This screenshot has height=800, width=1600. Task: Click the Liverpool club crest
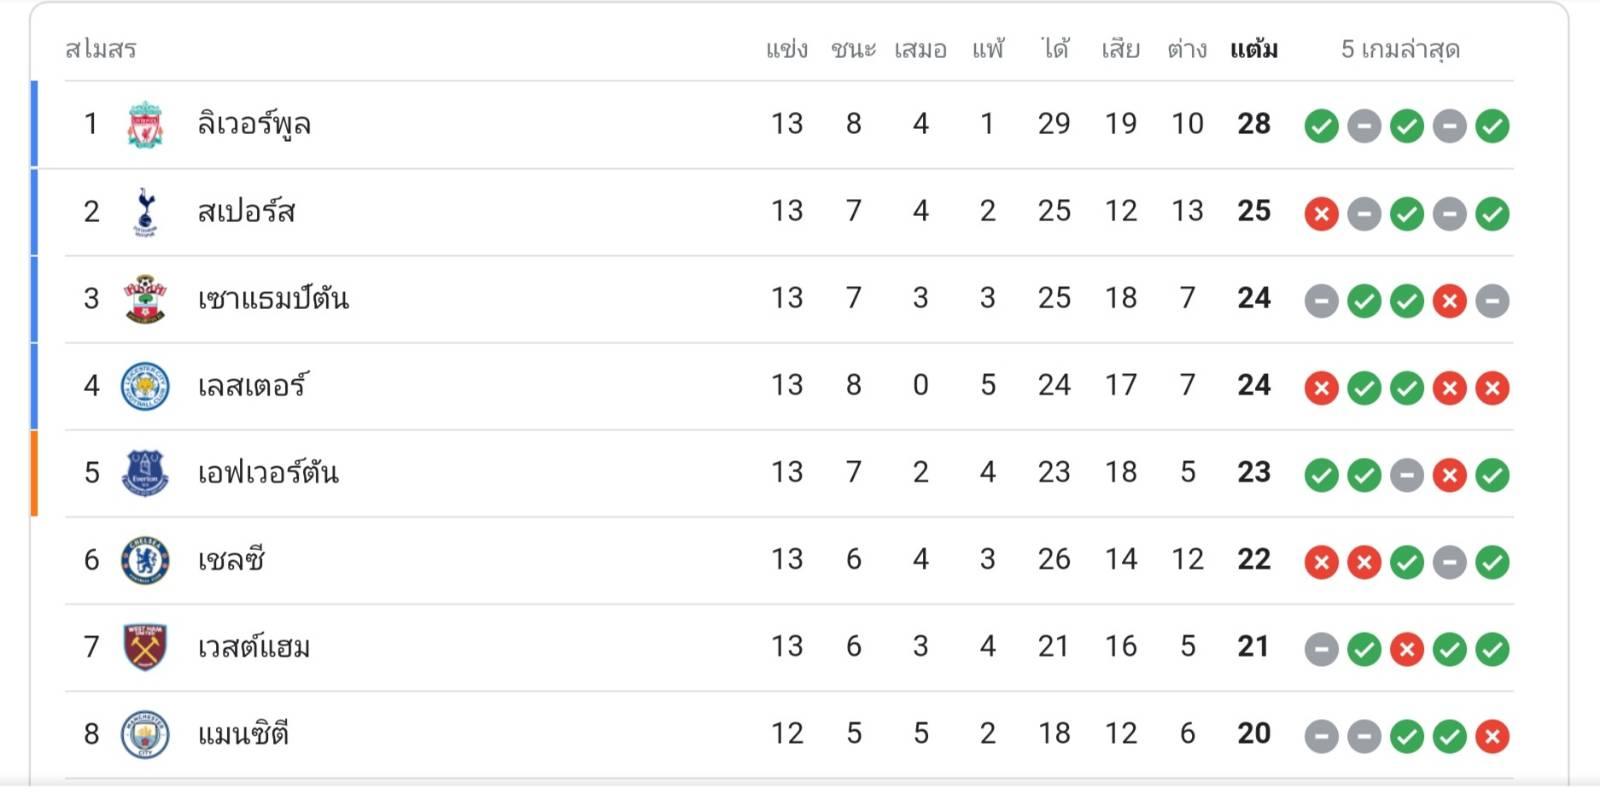pos(145,124)
